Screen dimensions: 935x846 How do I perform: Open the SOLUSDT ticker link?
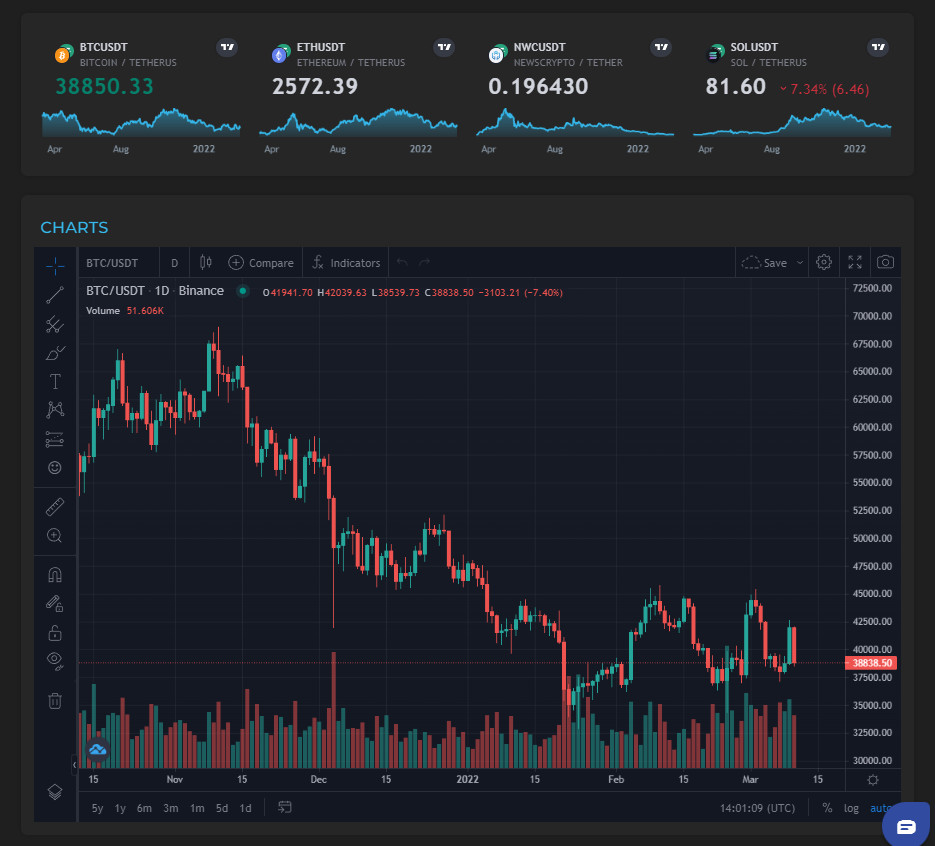pyautogui.click(x=754, y=47)
